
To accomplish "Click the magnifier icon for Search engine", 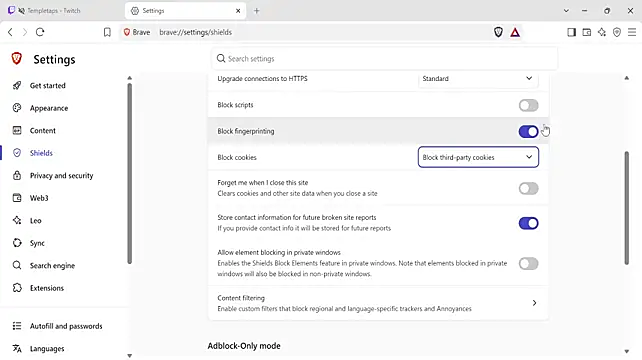I will (17, 265).
